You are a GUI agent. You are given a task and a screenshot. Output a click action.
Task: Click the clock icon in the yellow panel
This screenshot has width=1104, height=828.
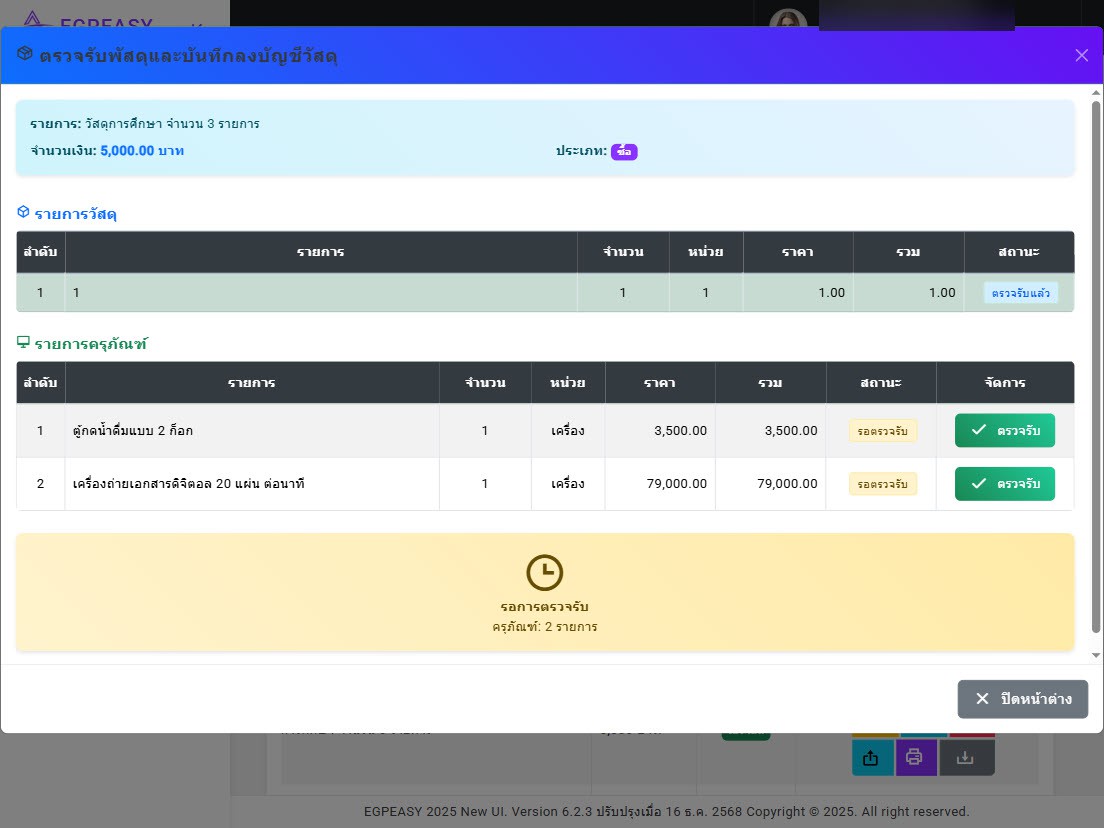pos(545,573)
